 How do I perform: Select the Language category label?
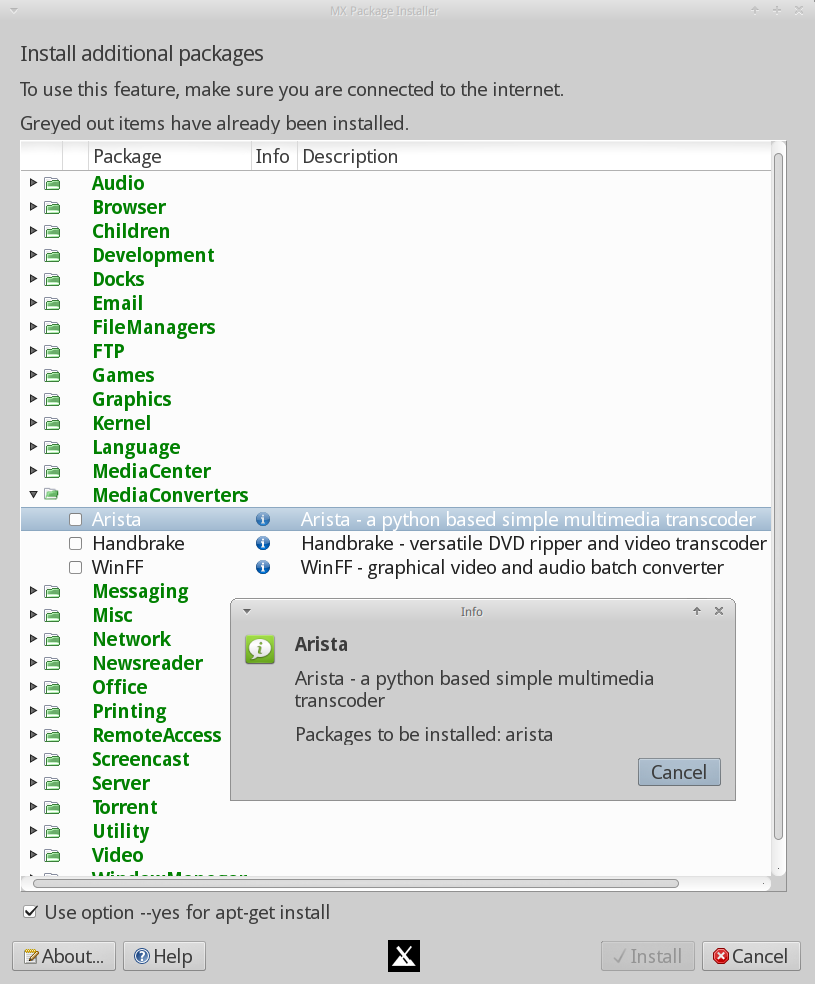pyautogui.click(x=136, y=447)
